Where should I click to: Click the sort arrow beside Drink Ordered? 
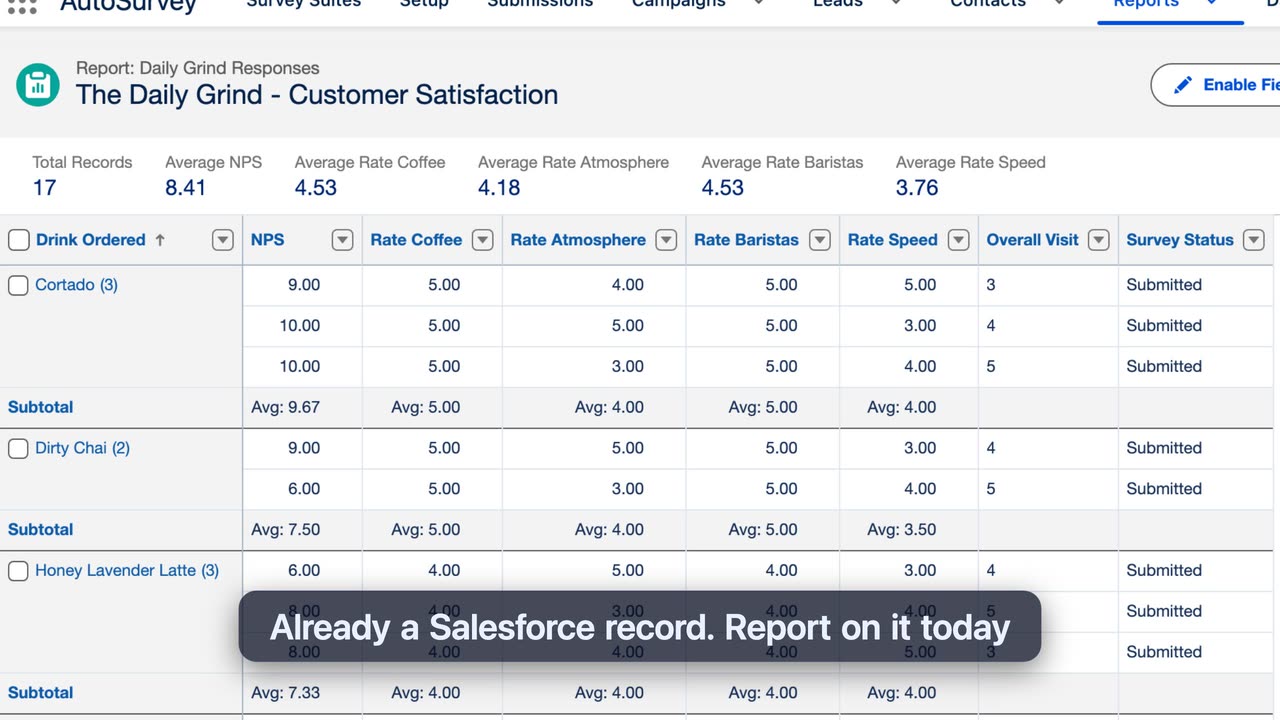point(160,240)
